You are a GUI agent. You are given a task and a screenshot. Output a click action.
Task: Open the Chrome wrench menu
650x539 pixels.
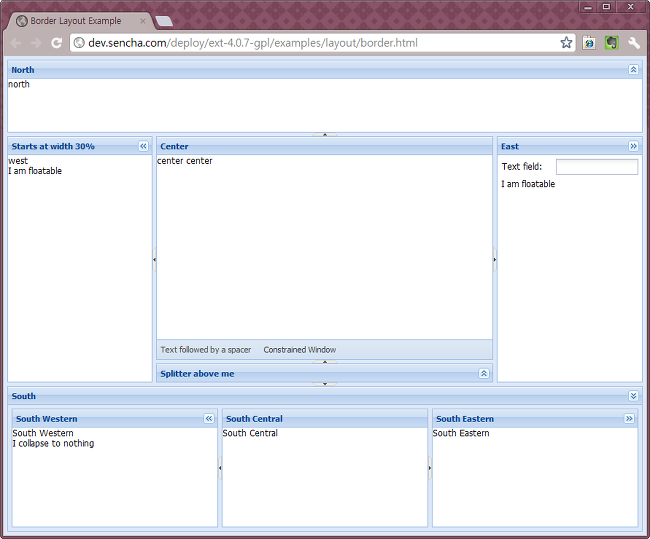tap(634, 43)
